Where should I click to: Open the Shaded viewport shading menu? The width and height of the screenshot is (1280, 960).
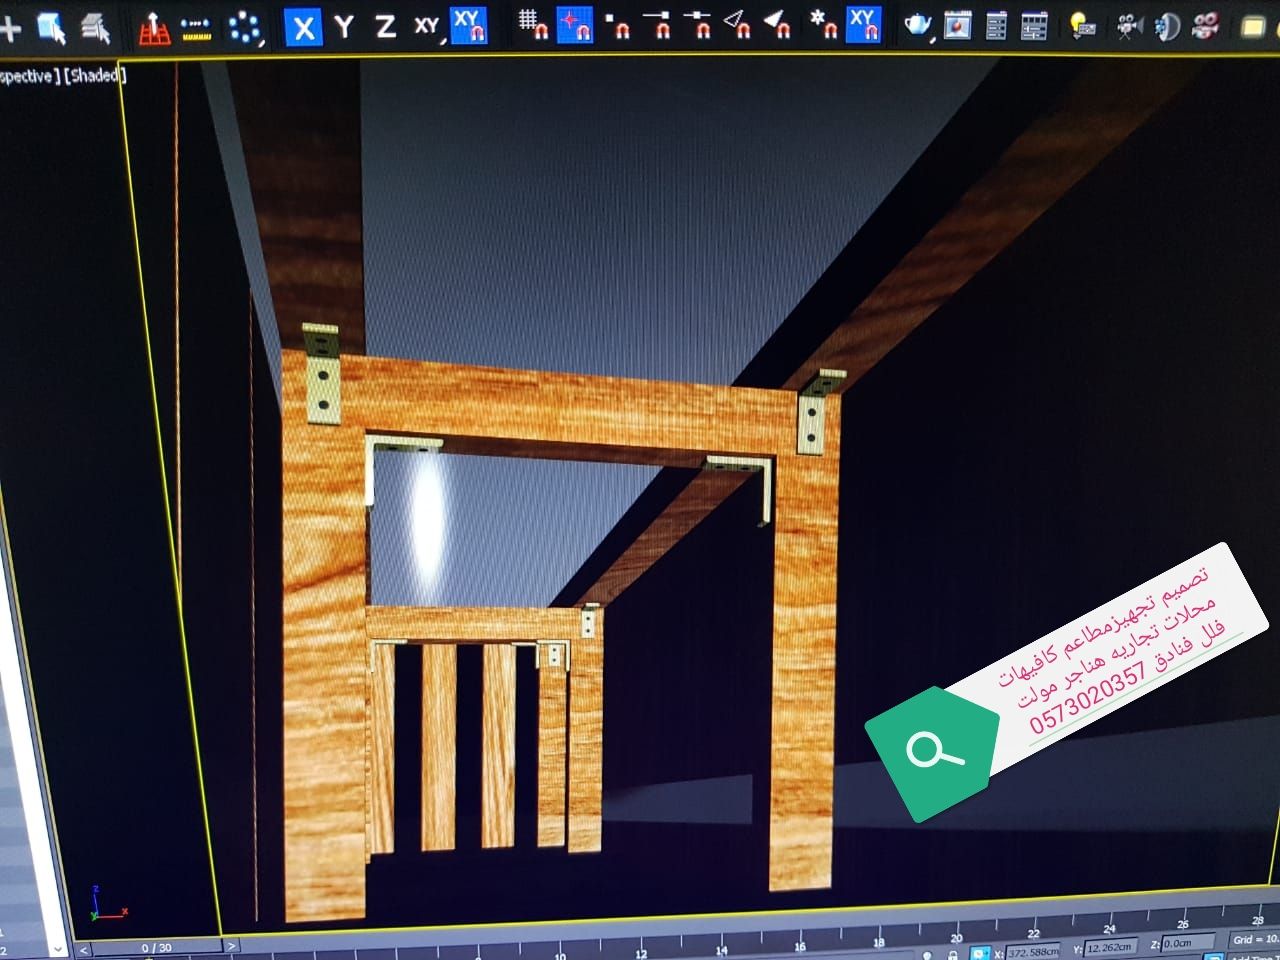[x=95, y=75]
